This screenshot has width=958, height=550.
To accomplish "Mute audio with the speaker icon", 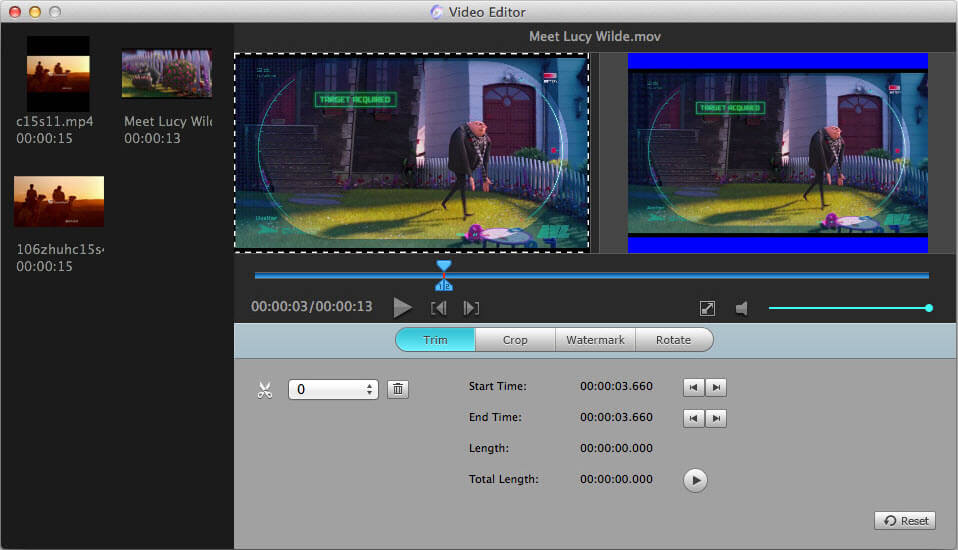I will (x=742, y=309).
